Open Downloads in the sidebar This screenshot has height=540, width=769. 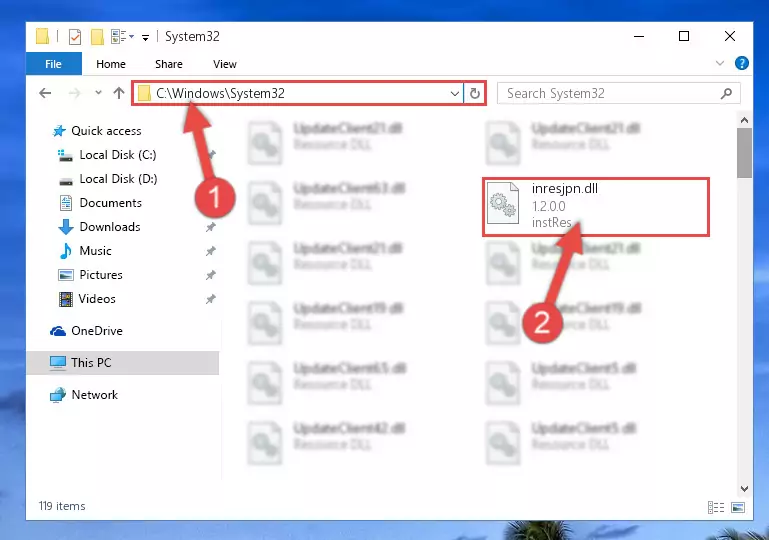coord(110,227)
